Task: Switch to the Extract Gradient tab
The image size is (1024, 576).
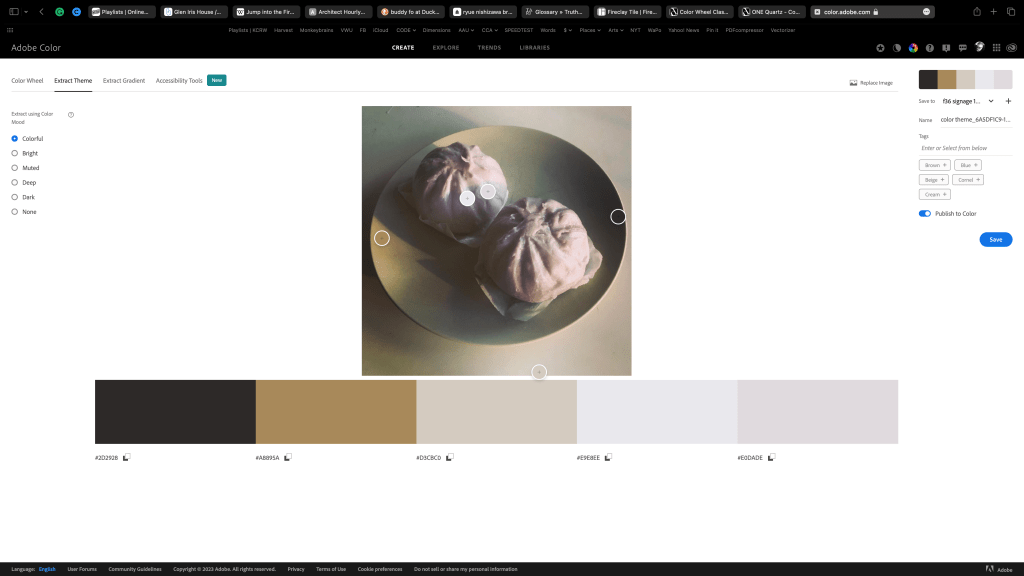Action: tap(124, 80)
